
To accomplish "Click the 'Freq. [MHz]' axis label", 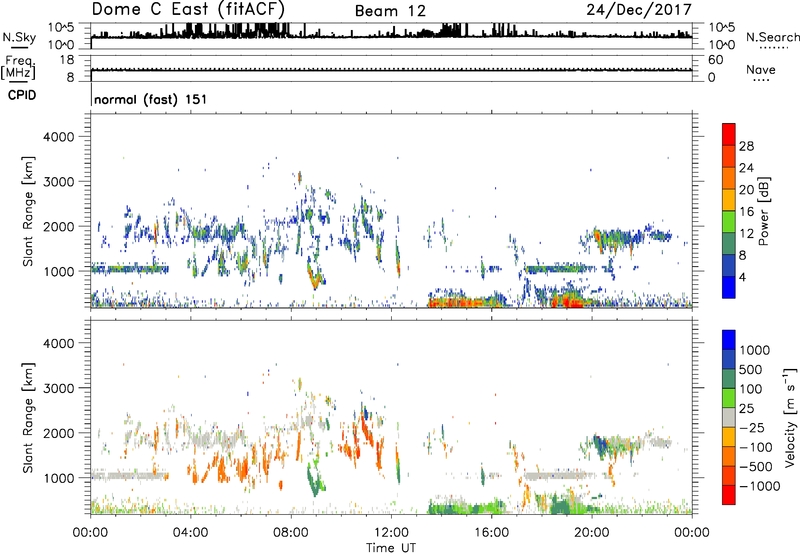I will pyautogui.click(x=18, y=67).
